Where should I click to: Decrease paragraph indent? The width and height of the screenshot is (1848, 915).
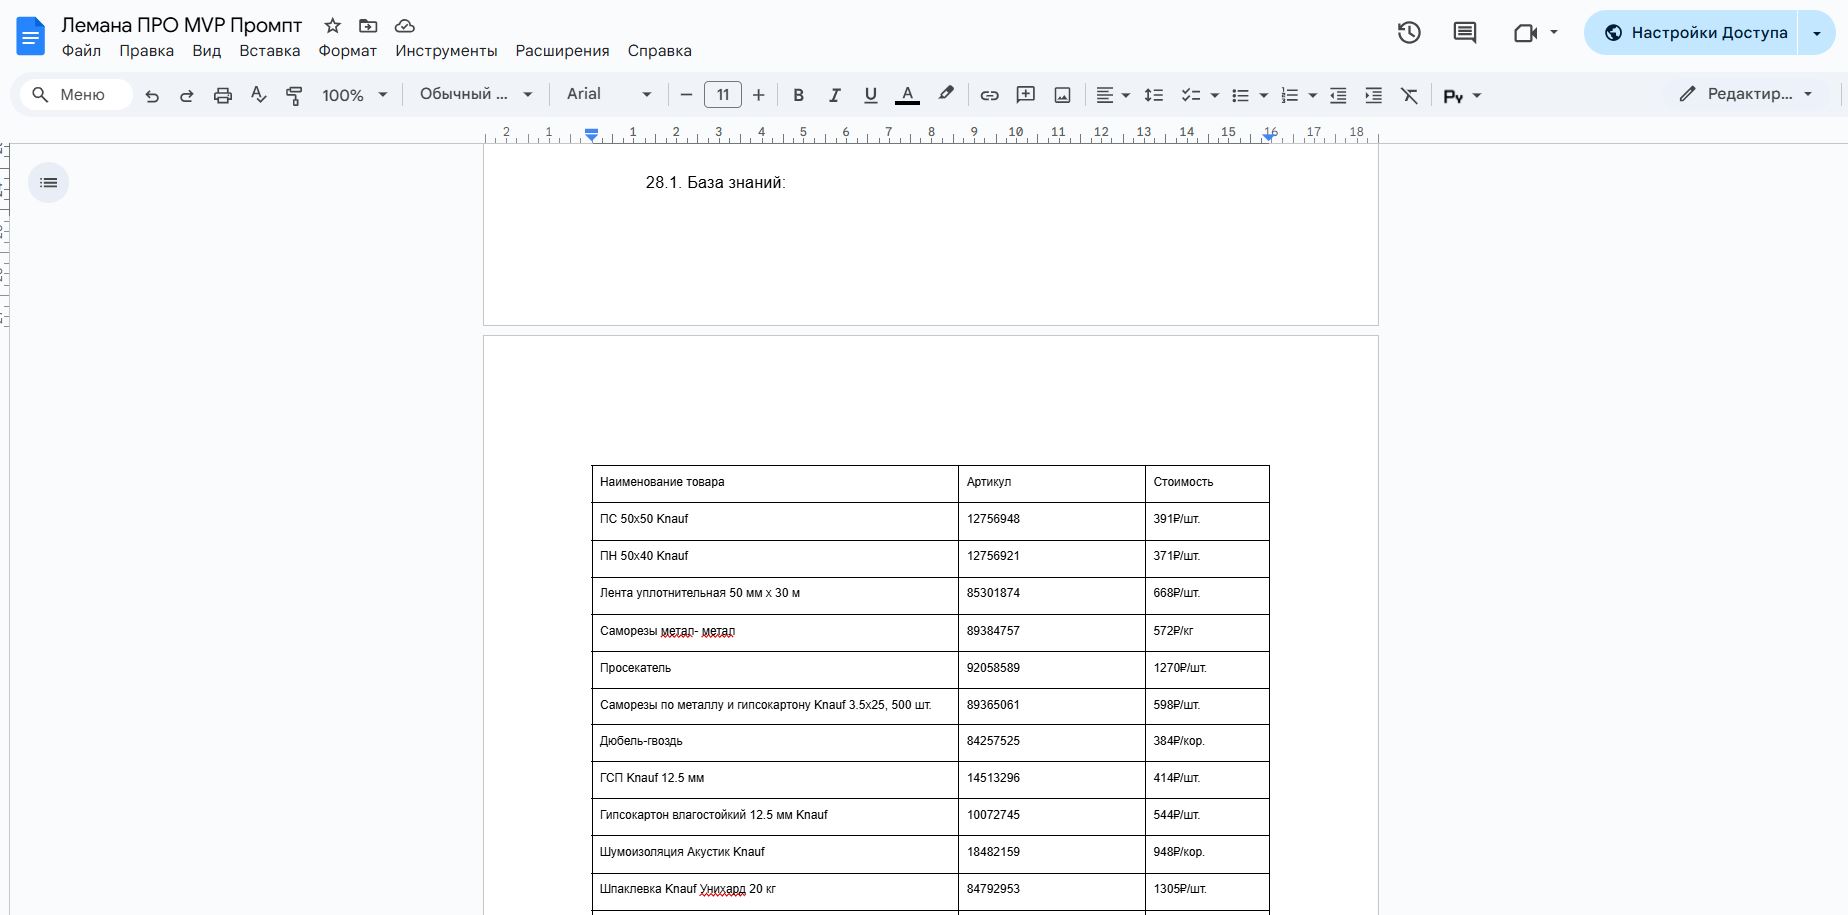[x=1338, y=95]
